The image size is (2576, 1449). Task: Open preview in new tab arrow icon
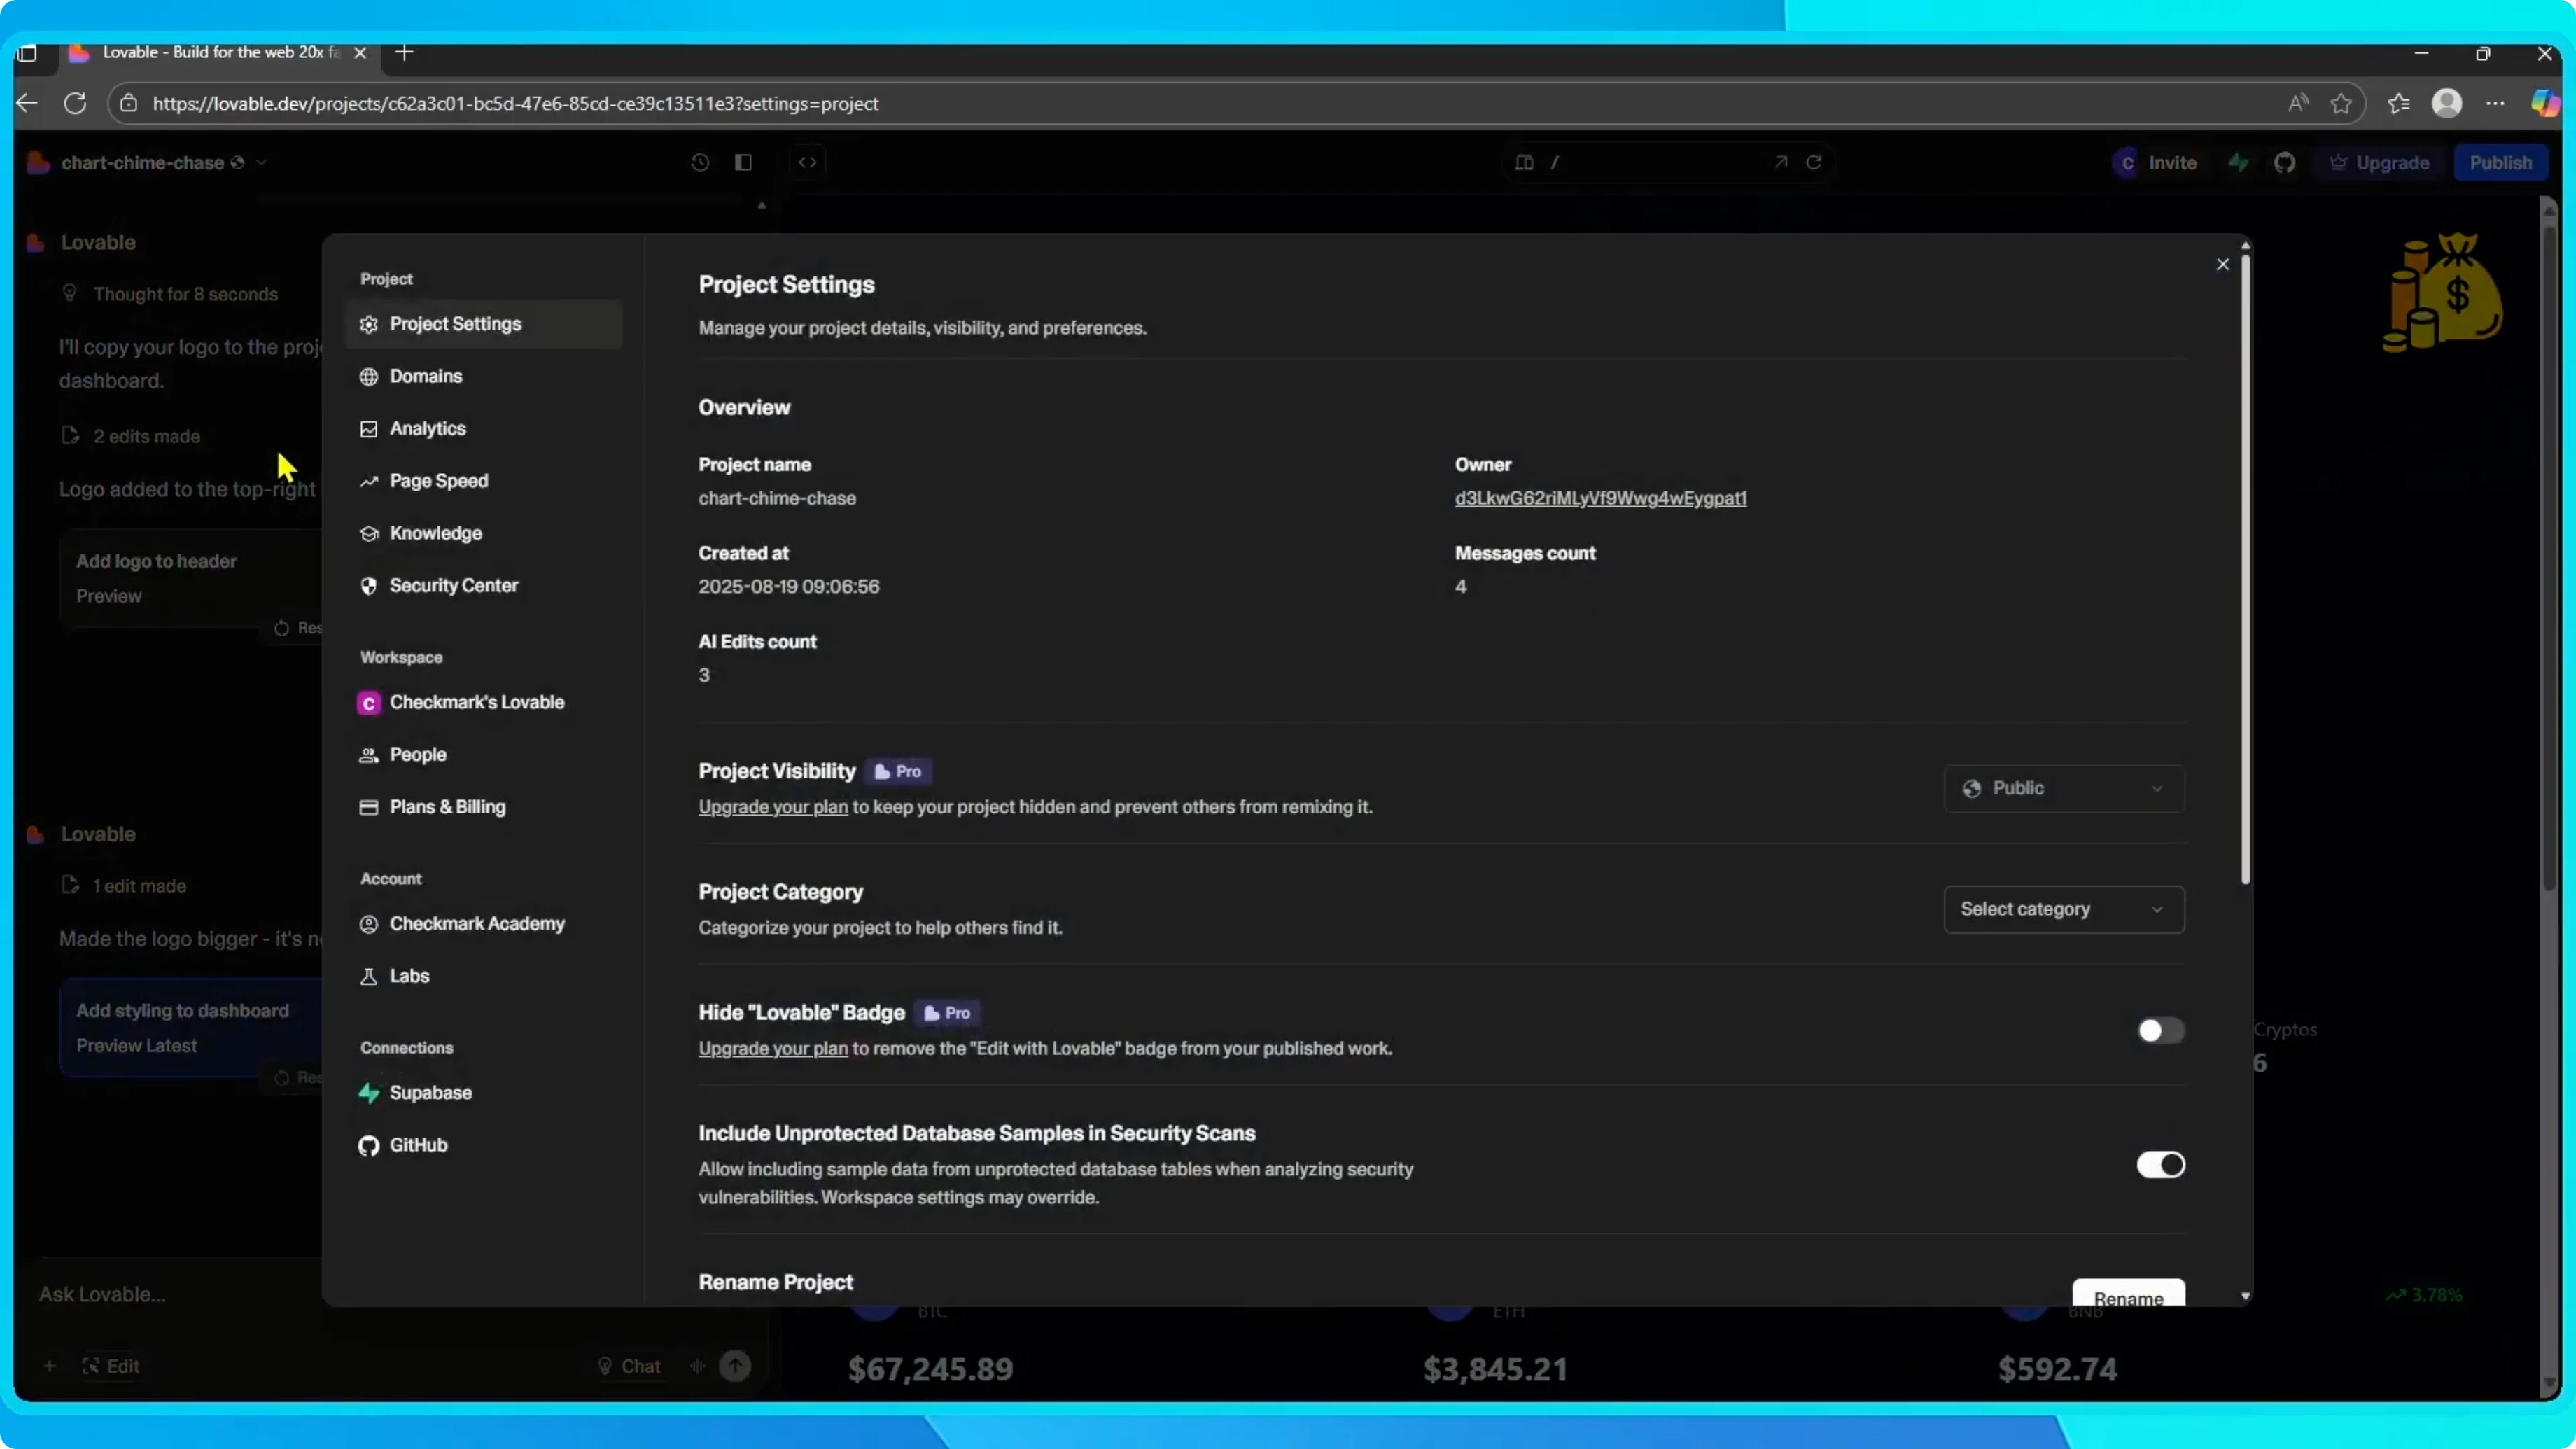tap(1781, 162)
